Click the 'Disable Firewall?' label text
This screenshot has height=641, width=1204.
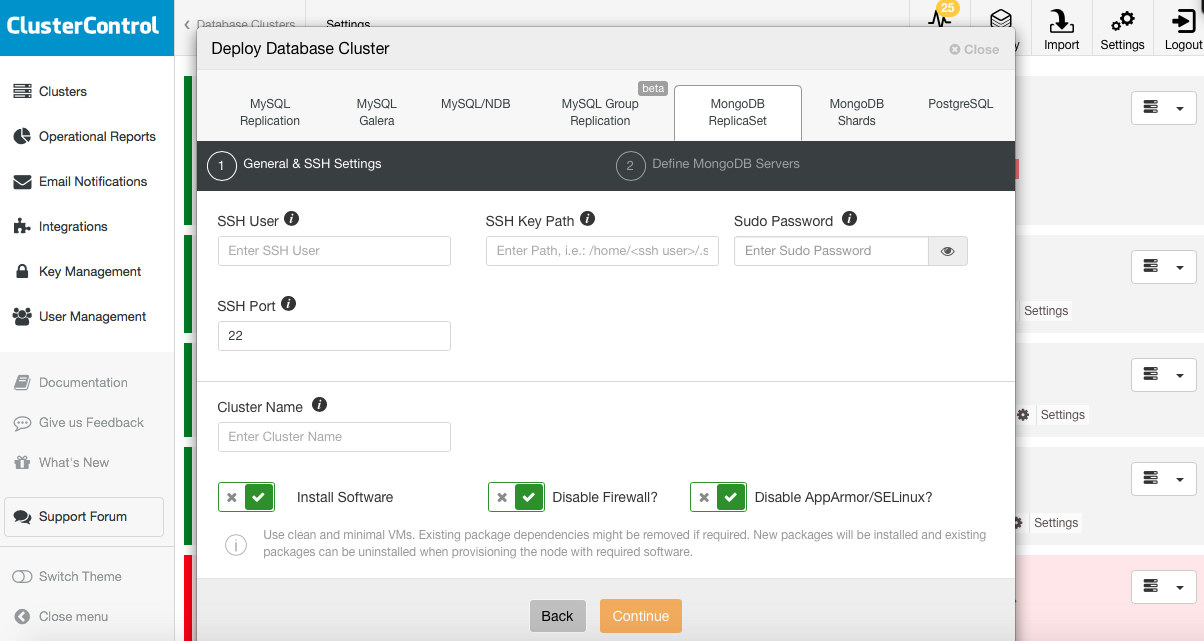tap(605, 497)
